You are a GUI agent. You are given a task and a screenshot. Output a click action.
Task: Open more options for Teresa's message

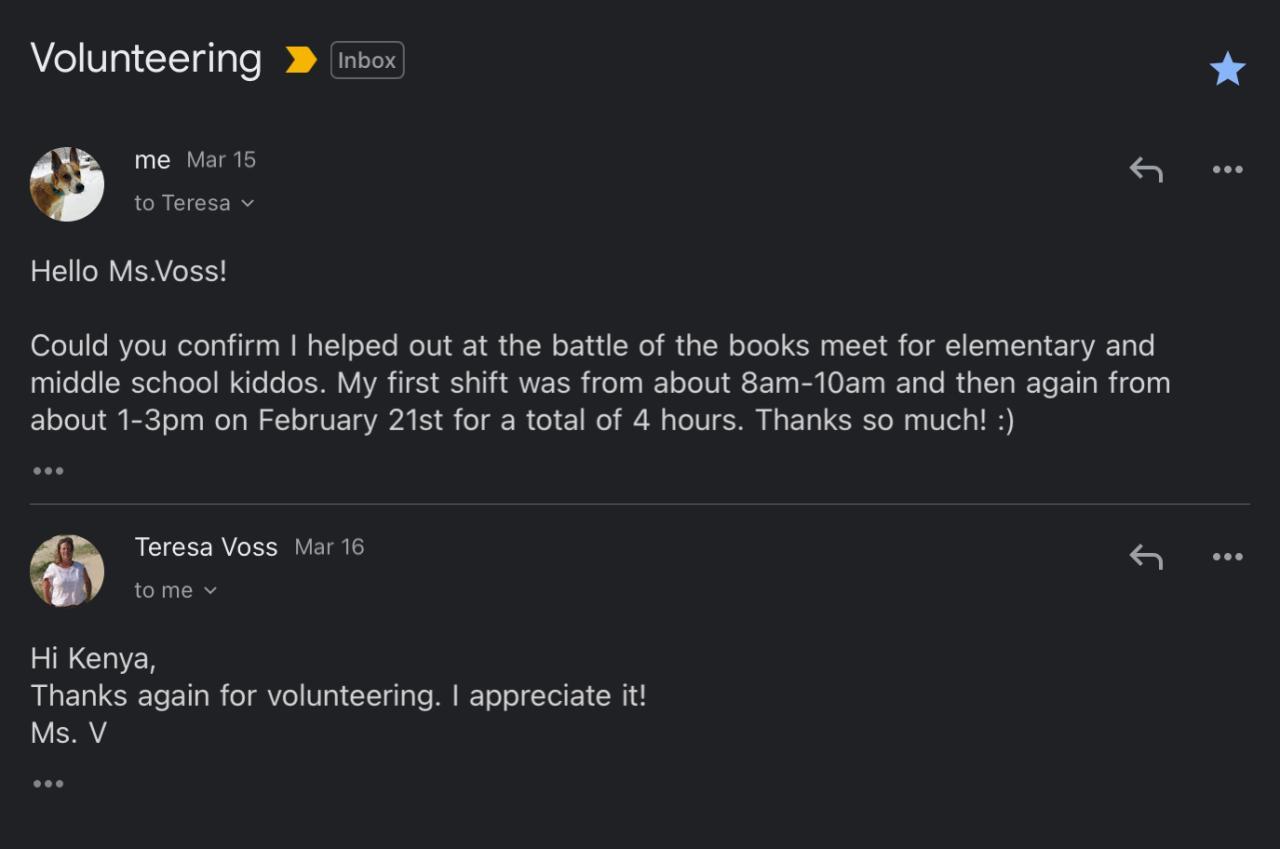coord(1227,557)
